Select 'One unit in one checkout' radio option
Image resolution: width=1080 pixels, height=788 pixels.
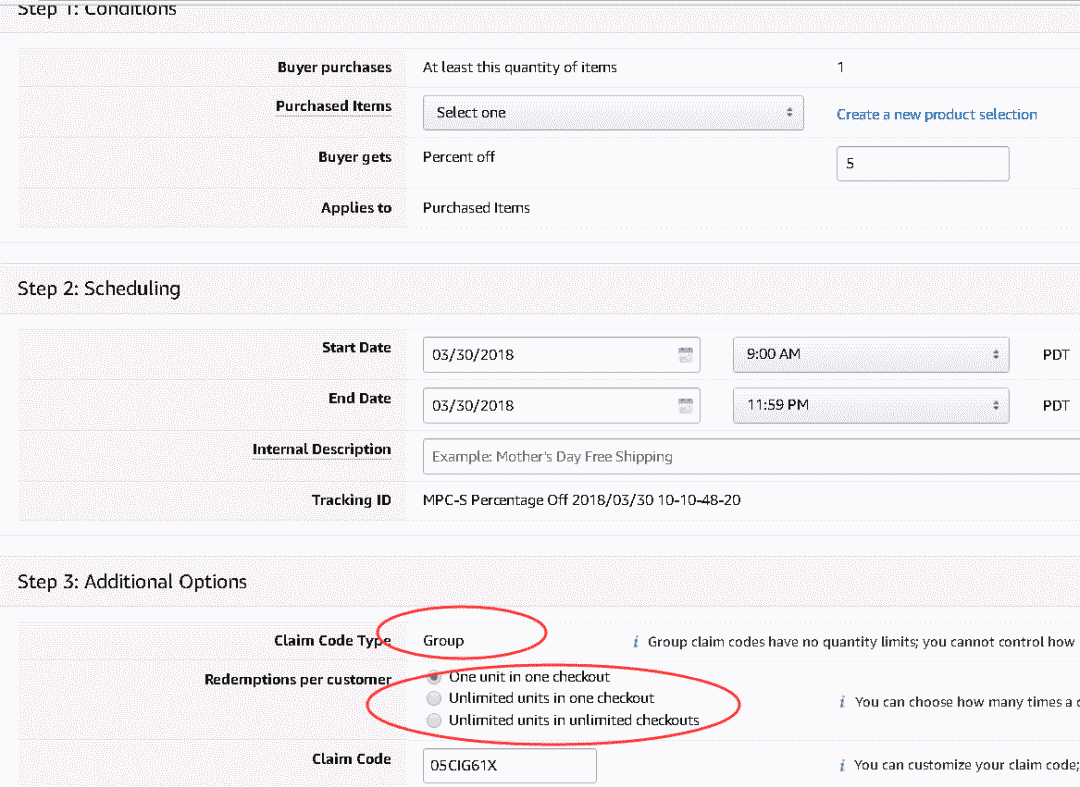434,677
